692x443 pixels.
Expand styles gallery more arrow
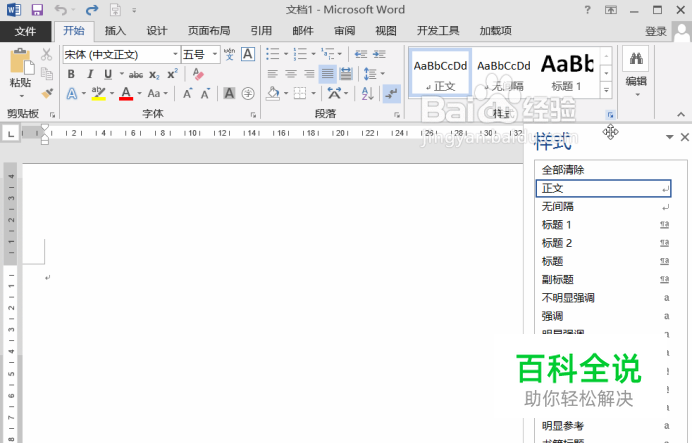click(606, 90)
